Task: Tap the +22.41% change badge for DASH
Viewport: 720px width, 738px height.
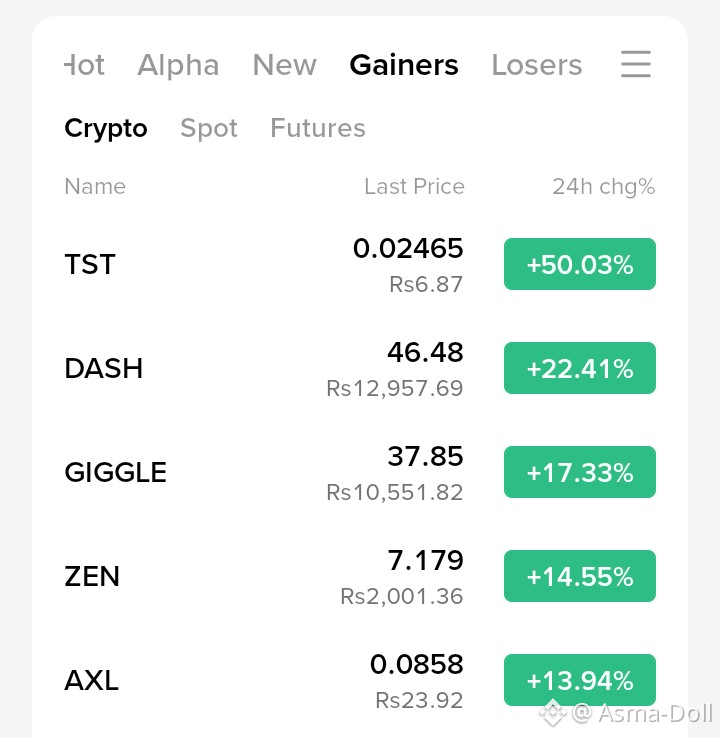Action: pos(580,368)
